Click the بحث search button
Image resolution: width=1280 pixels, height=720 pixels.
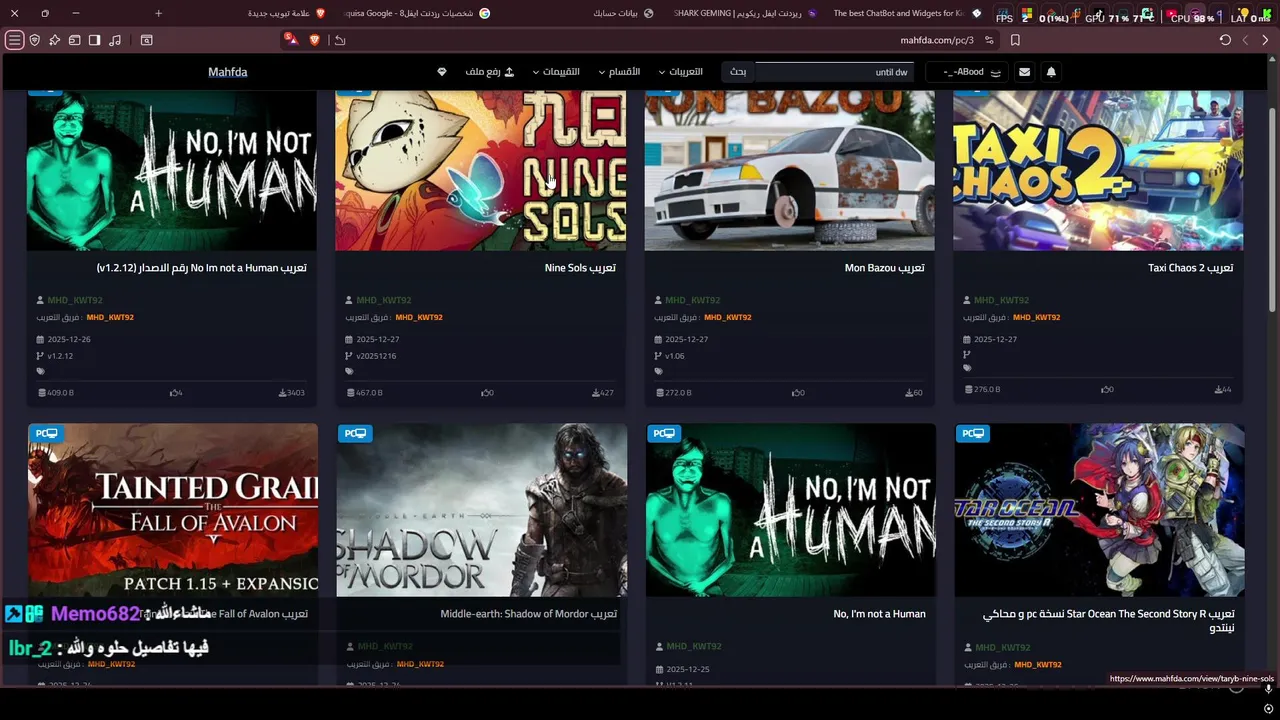tap(738, 72)
